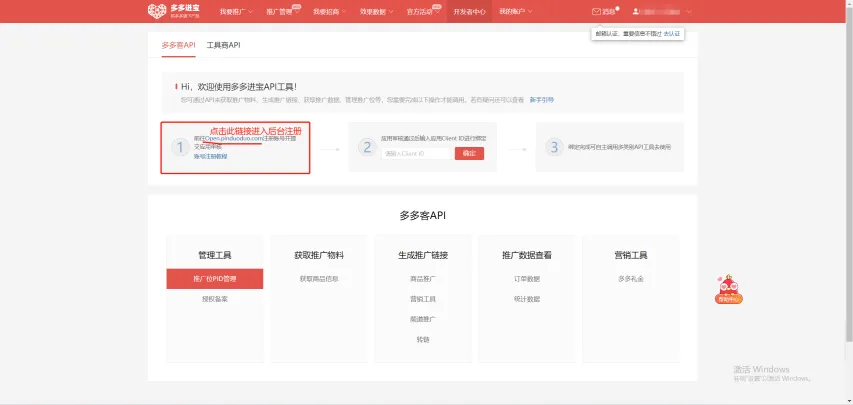Expand the 推广管理 menu
Image resolution: width=853 pixels, height=405 pixels.
(283, 11)
